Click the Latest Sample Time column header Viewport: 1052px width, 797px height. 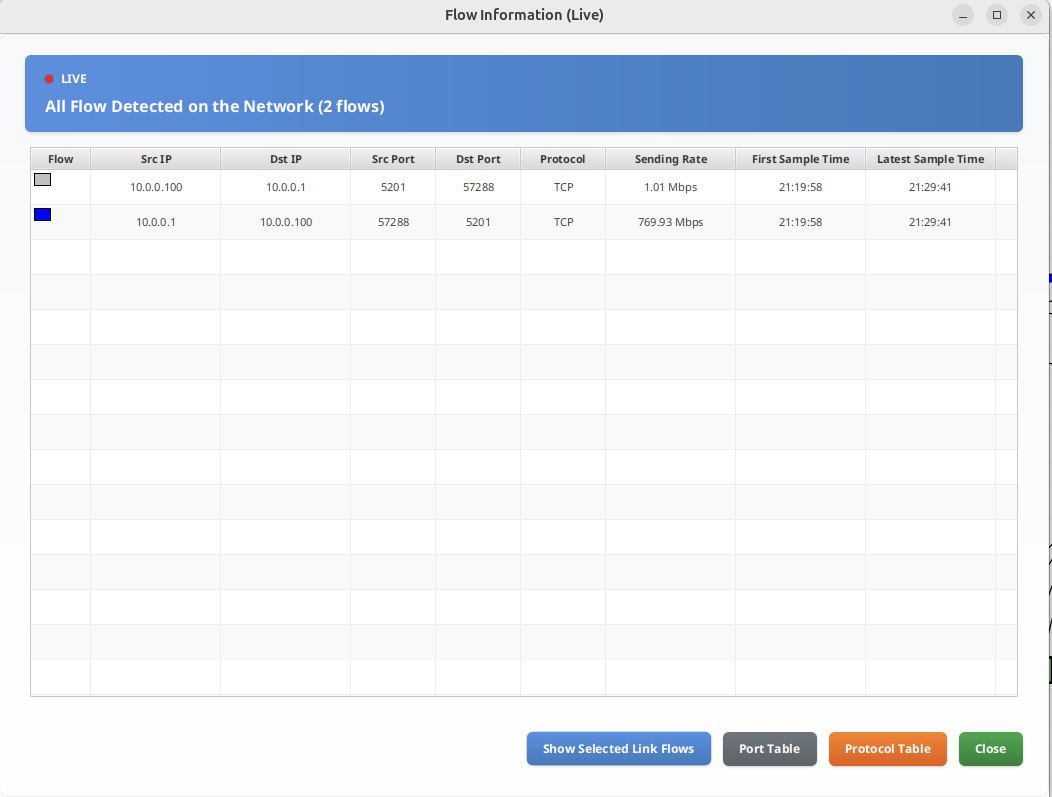(x=931, y=159)
